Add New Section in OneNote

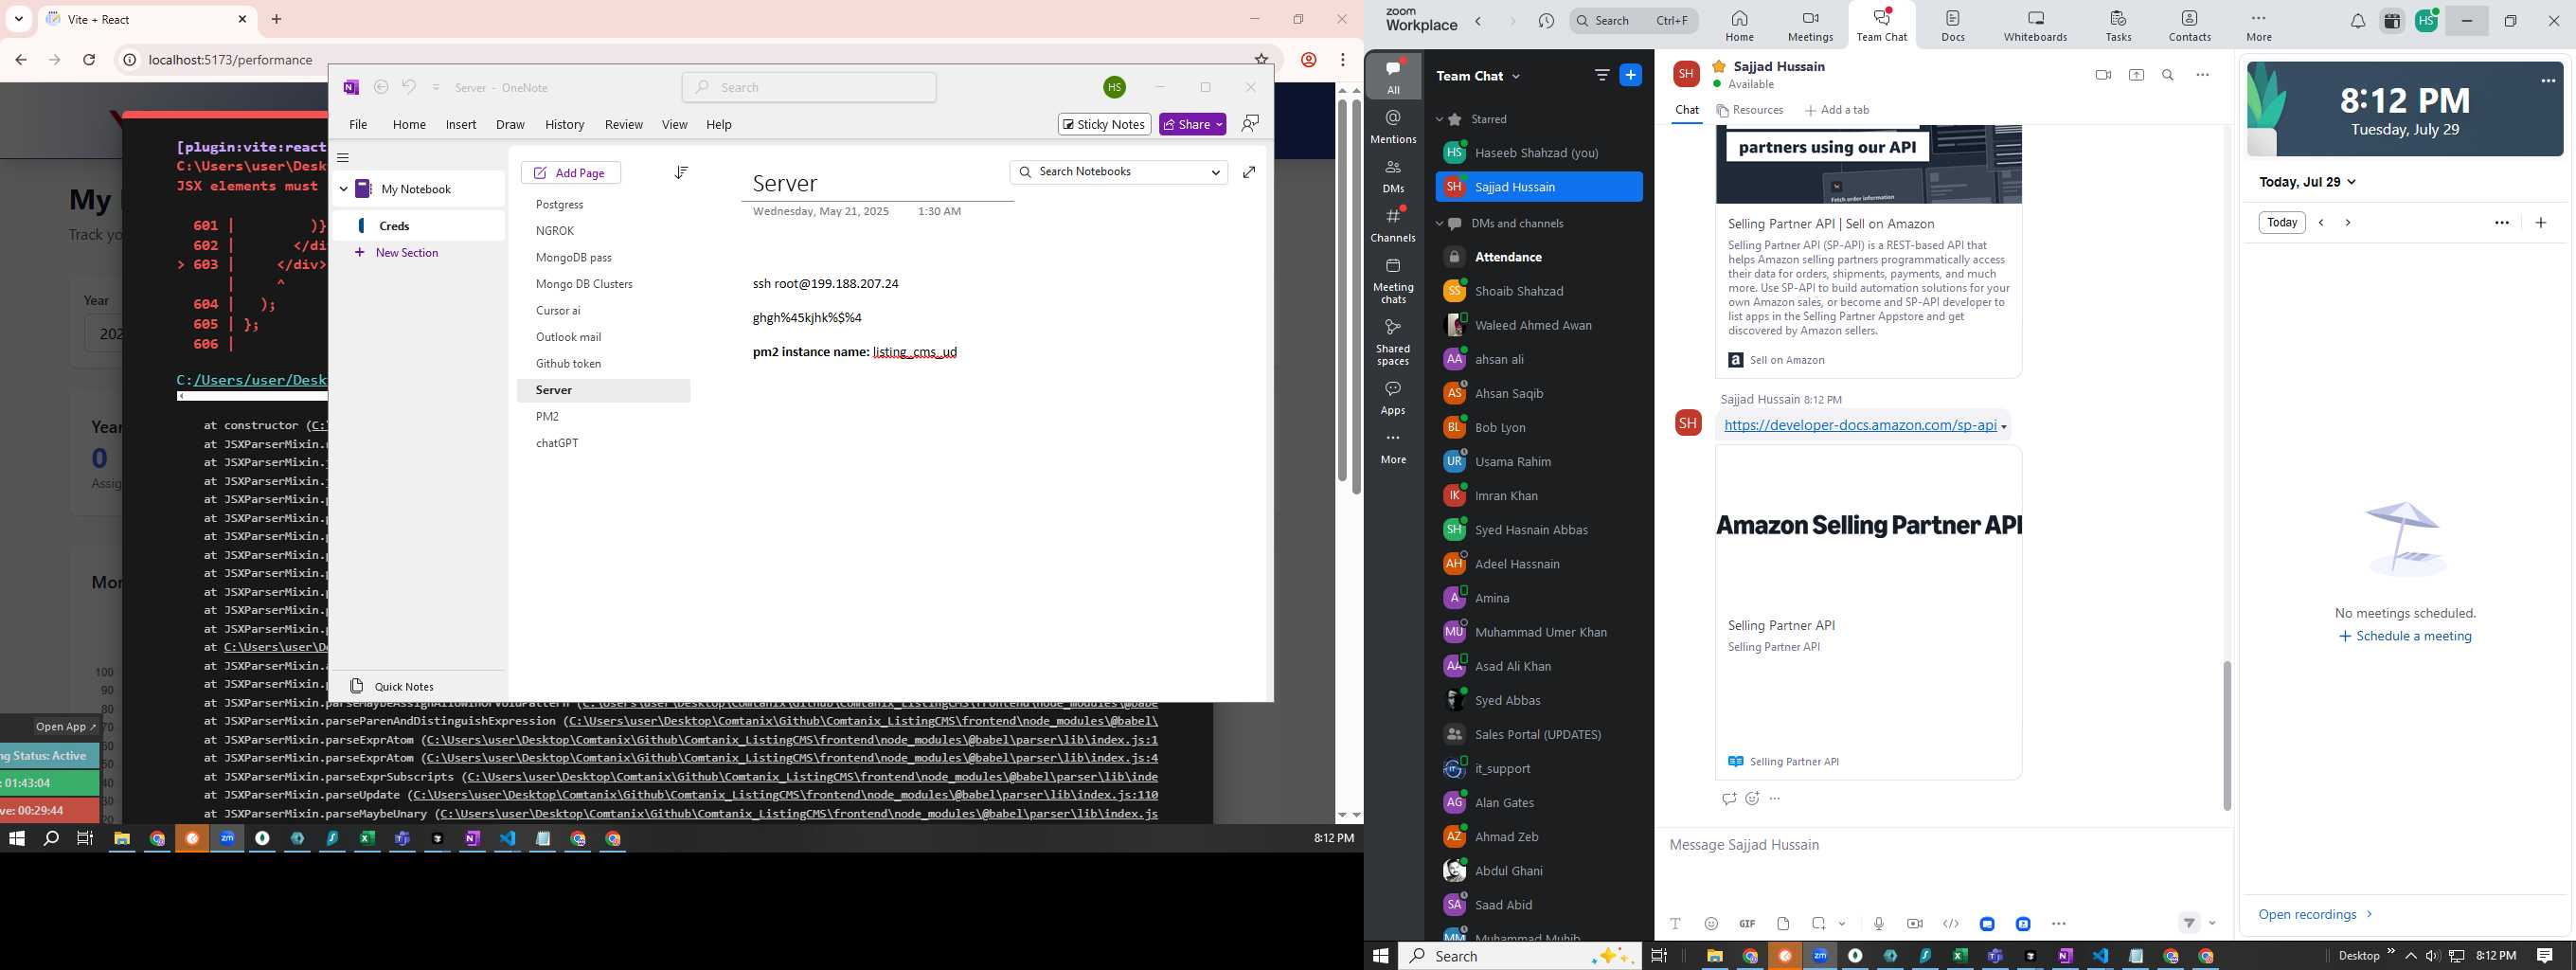tap(397, 253)
